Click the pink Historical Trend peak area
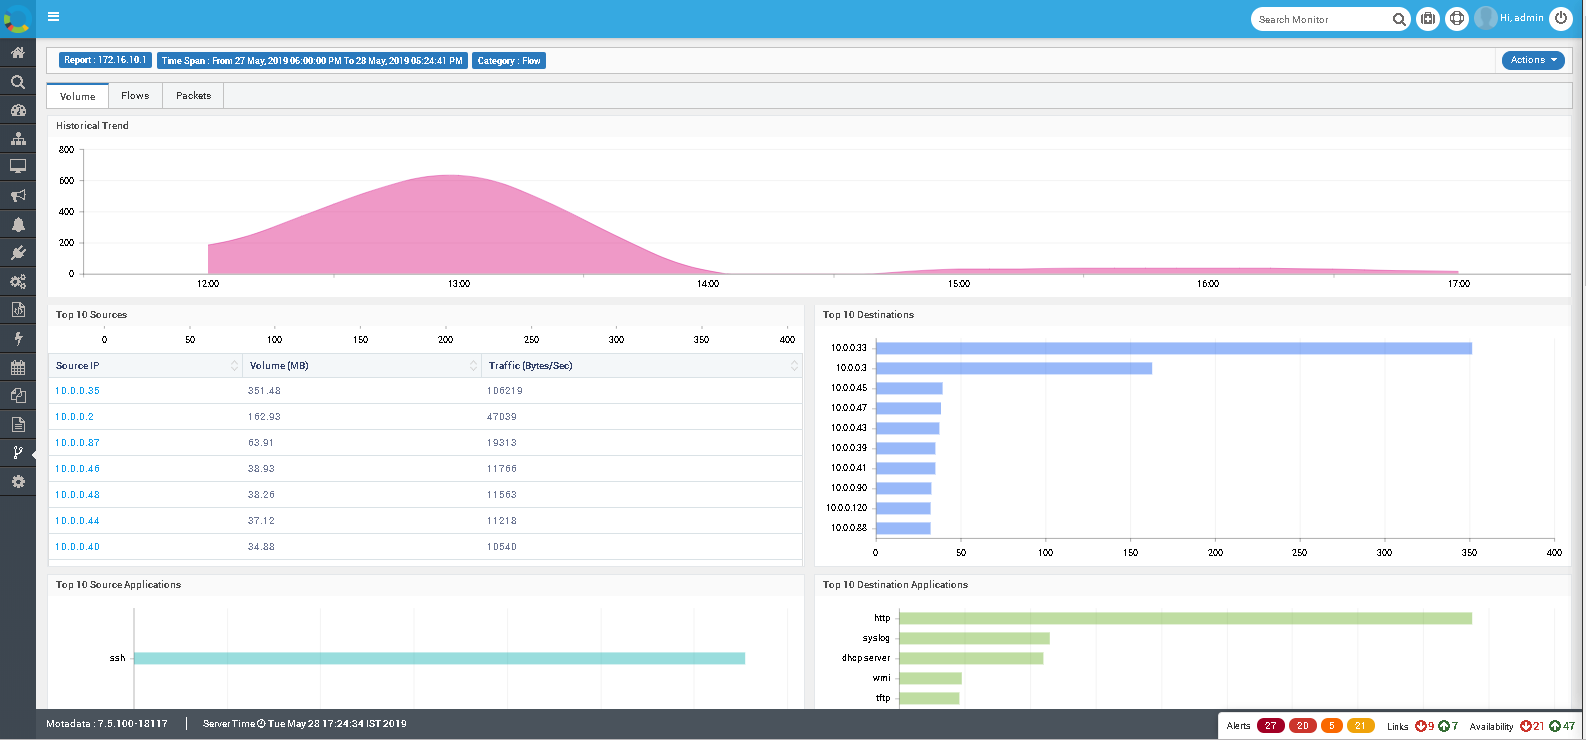This screenshot has height=743, width=1586. point(450,225)
